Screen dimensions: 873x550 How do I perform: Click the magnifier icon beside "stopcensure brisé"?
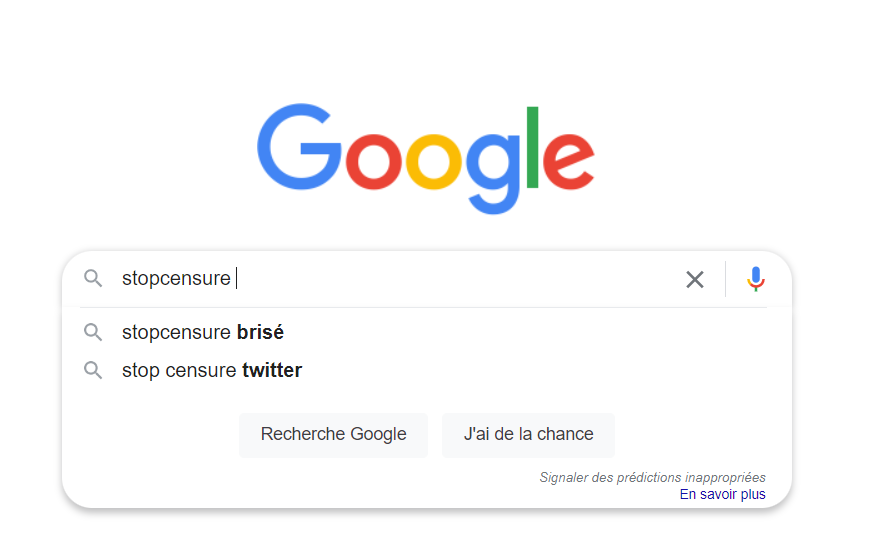93,332
